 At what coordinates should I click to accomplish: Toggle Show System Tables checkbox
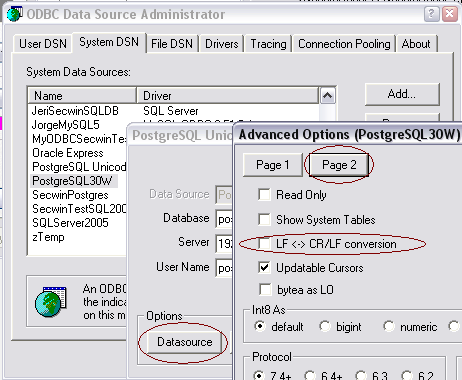(x=264, y=219)
